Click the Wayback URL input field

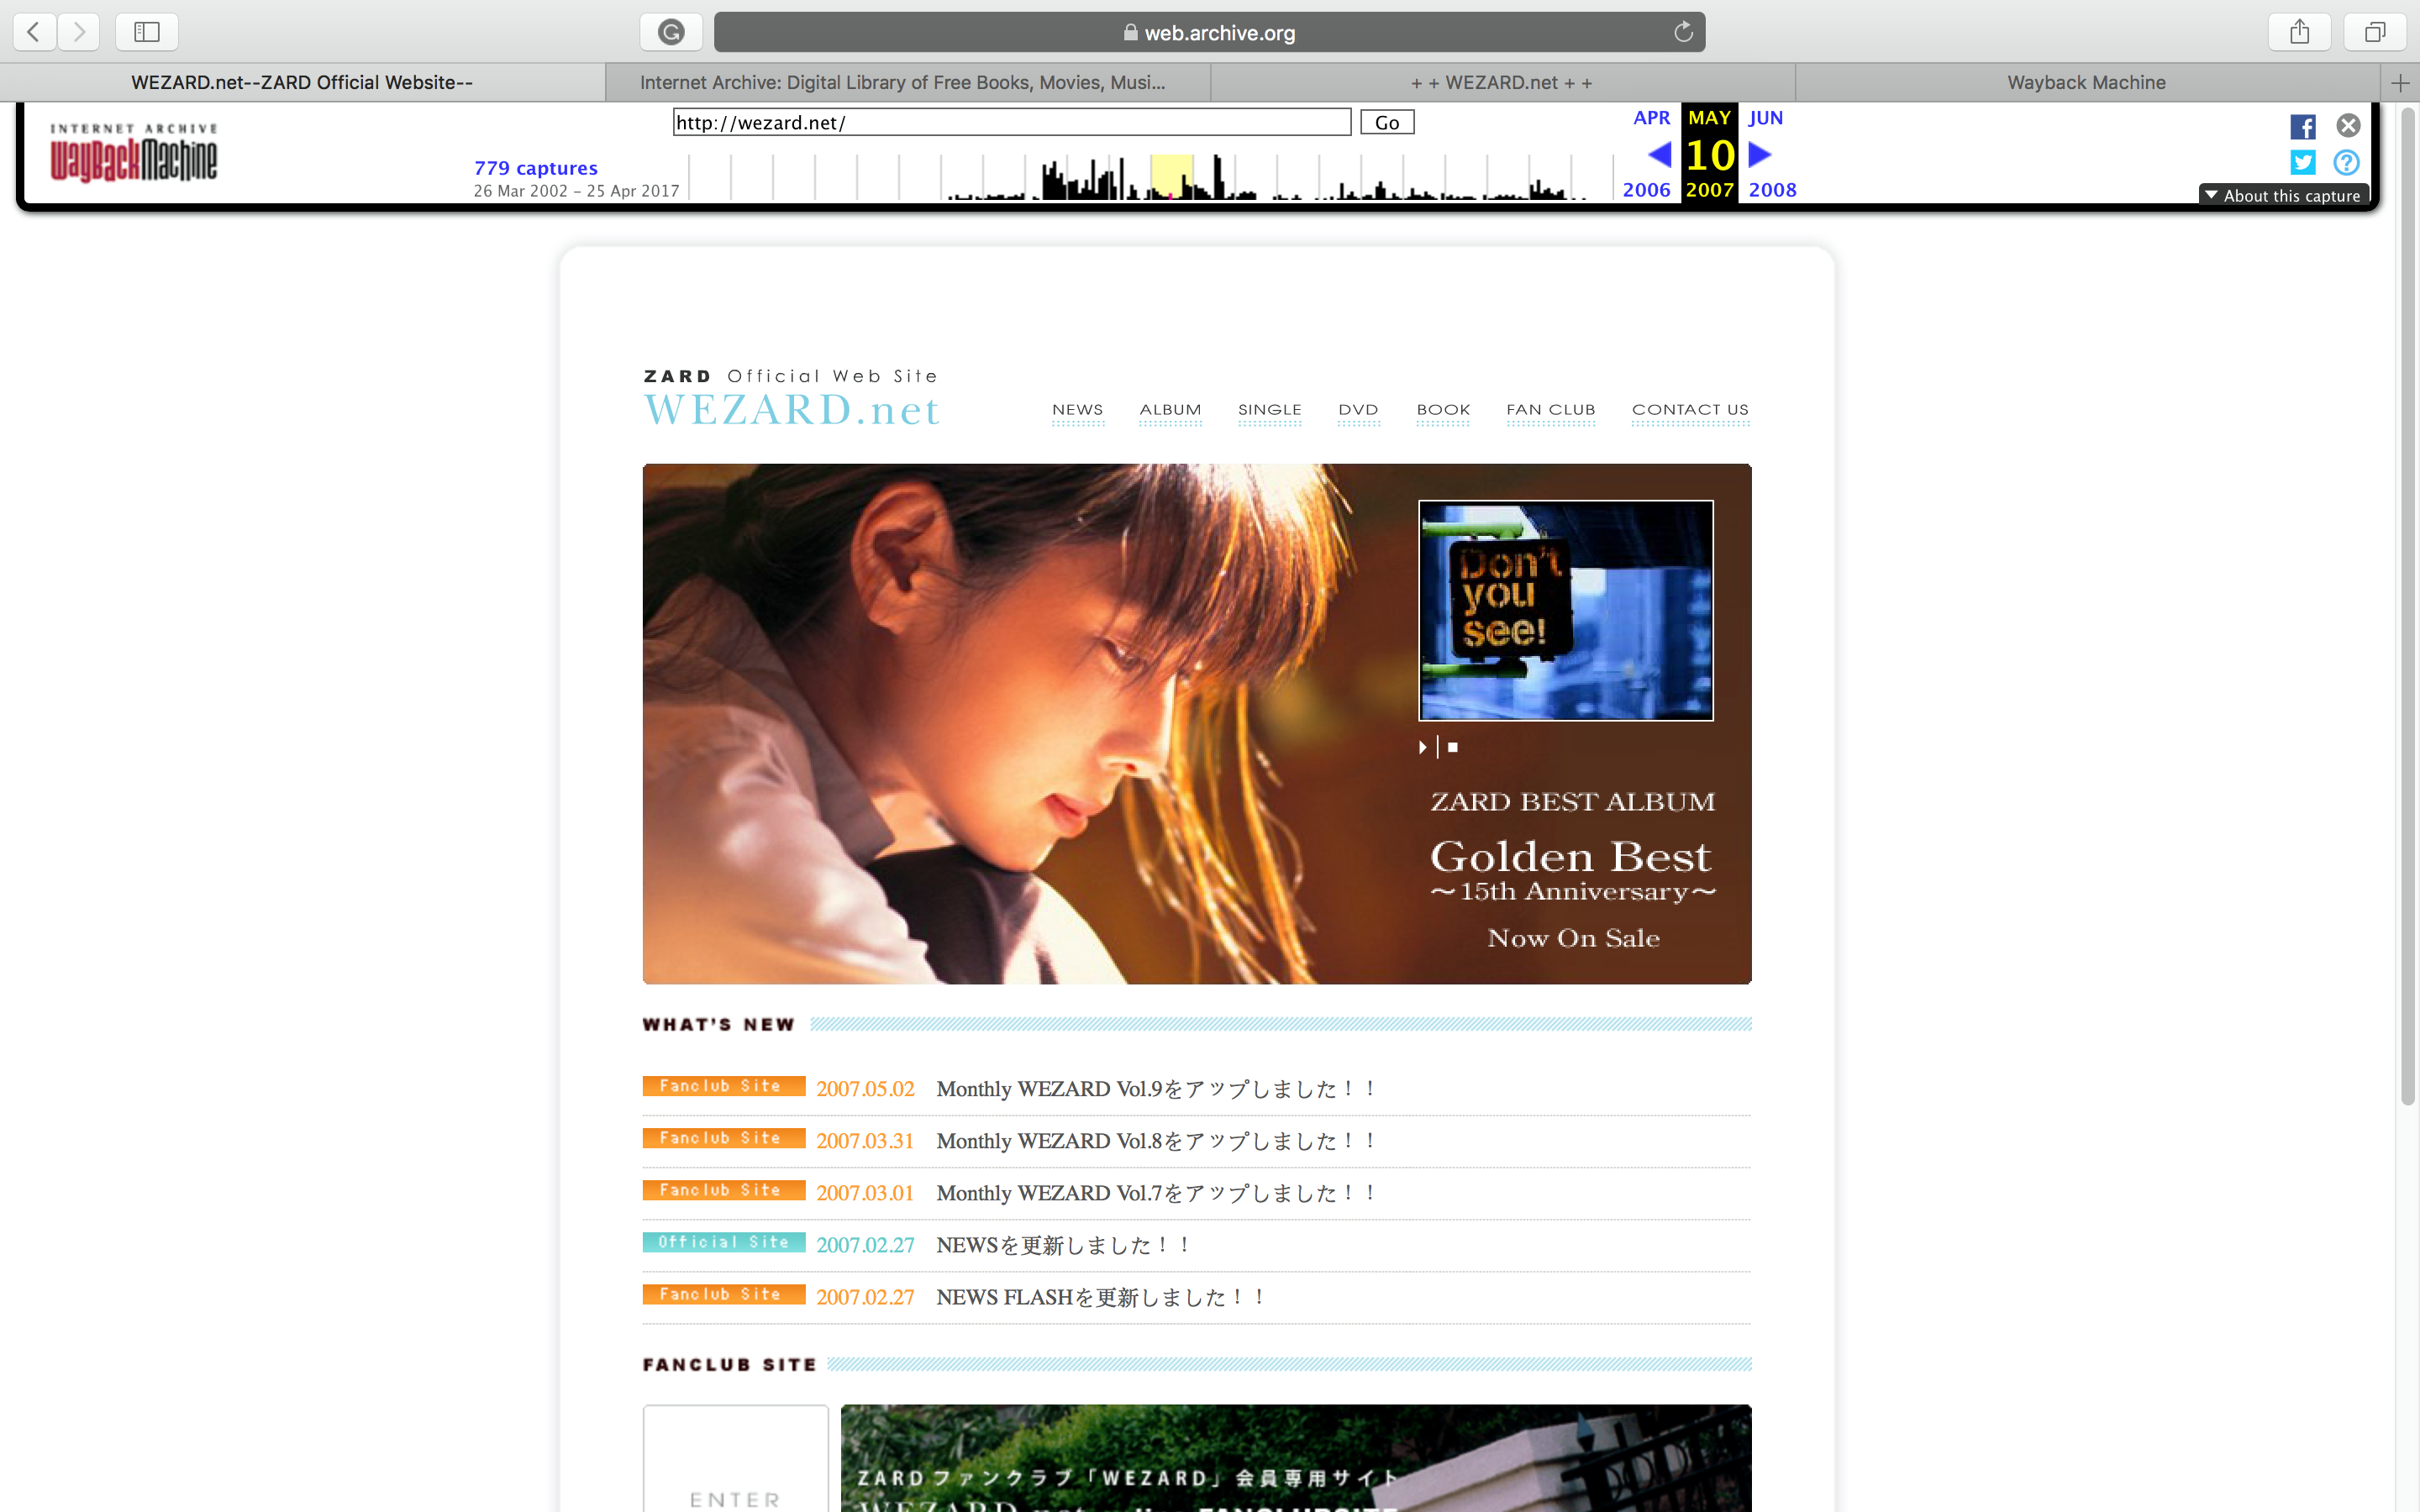1011,123
